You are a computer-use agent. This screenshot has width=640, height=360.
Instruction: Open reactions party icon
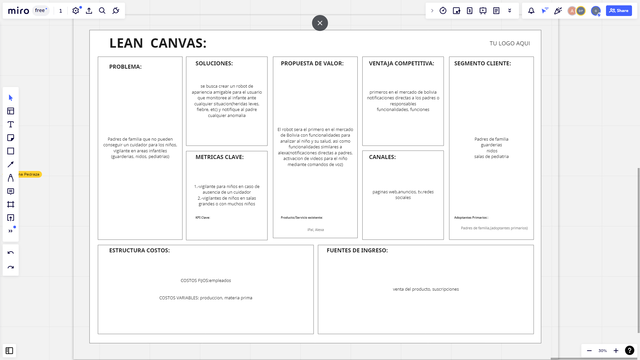(x=558, y=11)
